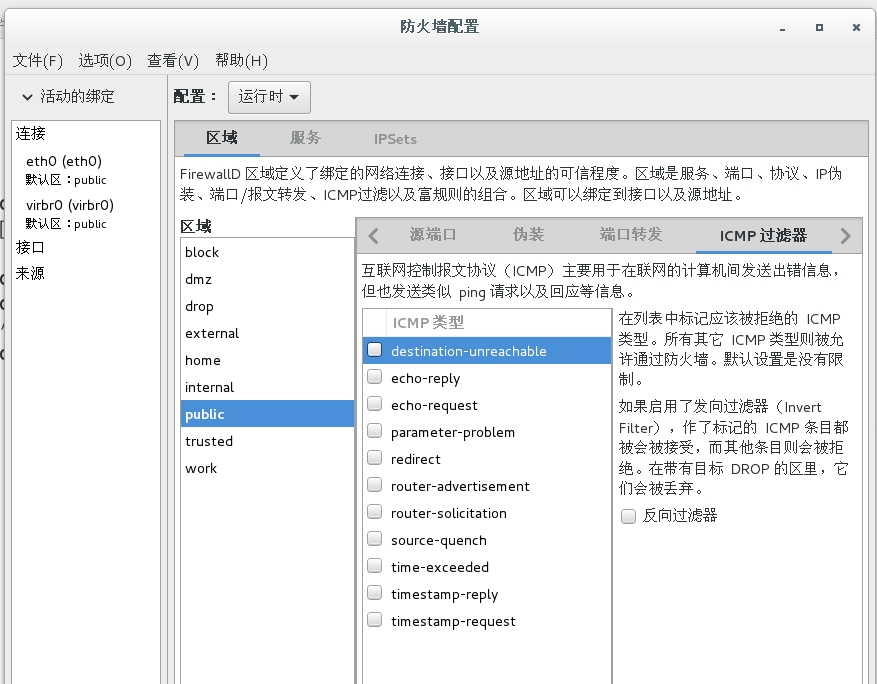Select the virbr0 (virbr0) connection
Image resolution: width=877 pixels, height=684 pixels.
pos(86,214)
